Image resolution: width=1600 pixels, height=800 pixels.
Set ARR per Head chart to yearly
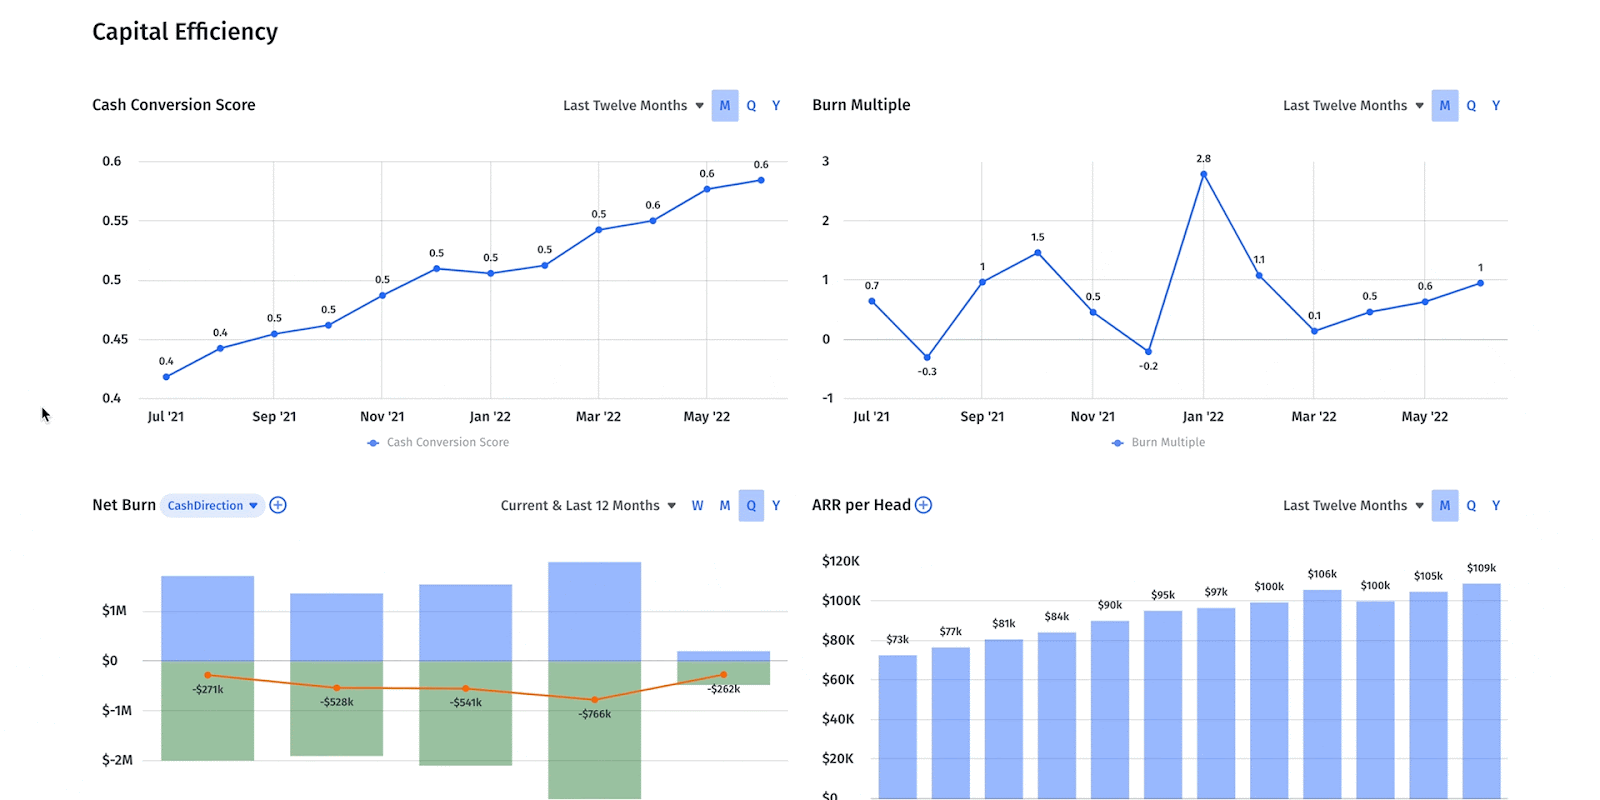[x=1496, y=506]
